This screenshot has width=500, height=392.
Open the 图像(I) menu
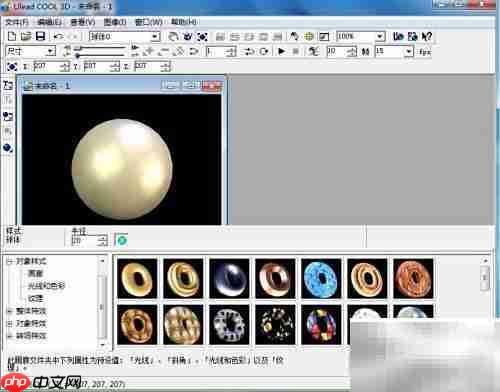tap(115, 22)
